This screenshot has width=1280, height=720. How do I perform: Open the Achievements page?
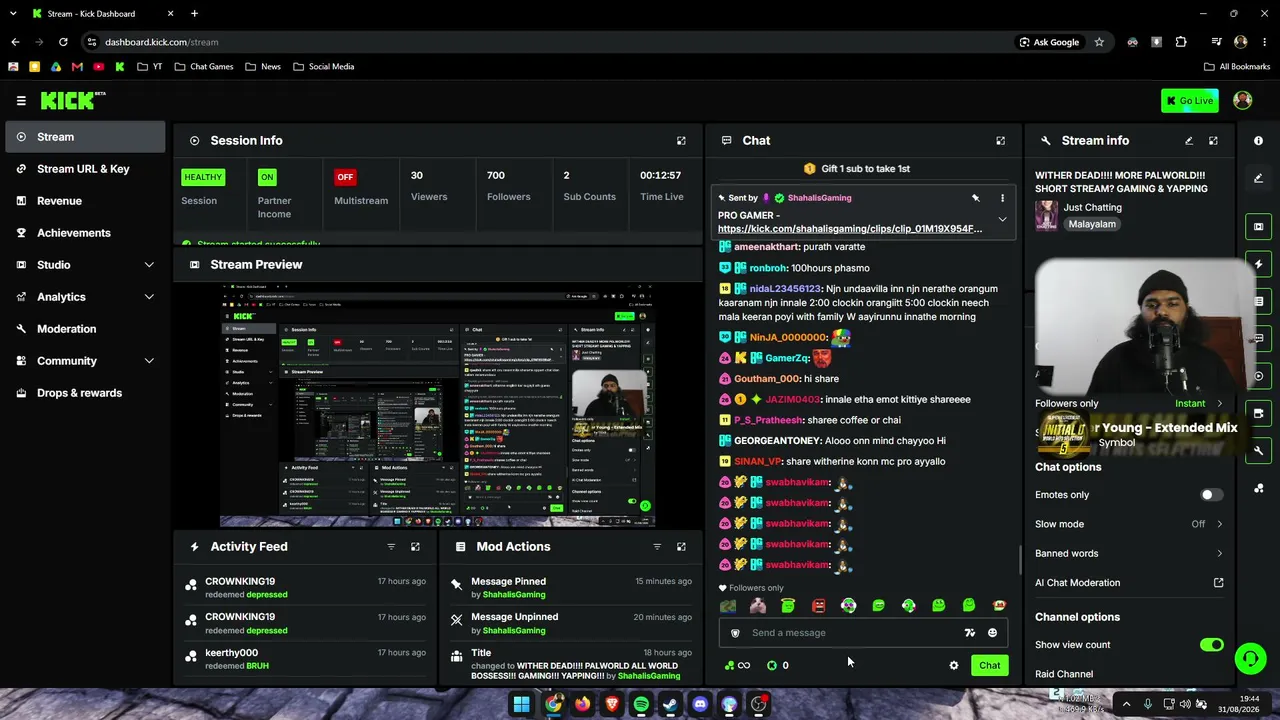click(x=86, y=233)
